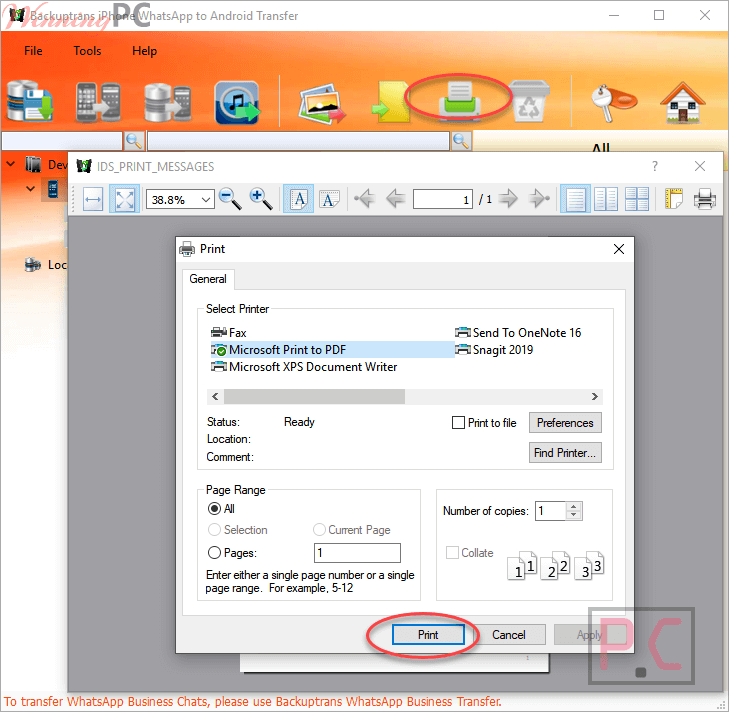The height and width of the screenshot is (712, 729).
Task: Show facing pages preview layout
Action: tap(606, 199)
